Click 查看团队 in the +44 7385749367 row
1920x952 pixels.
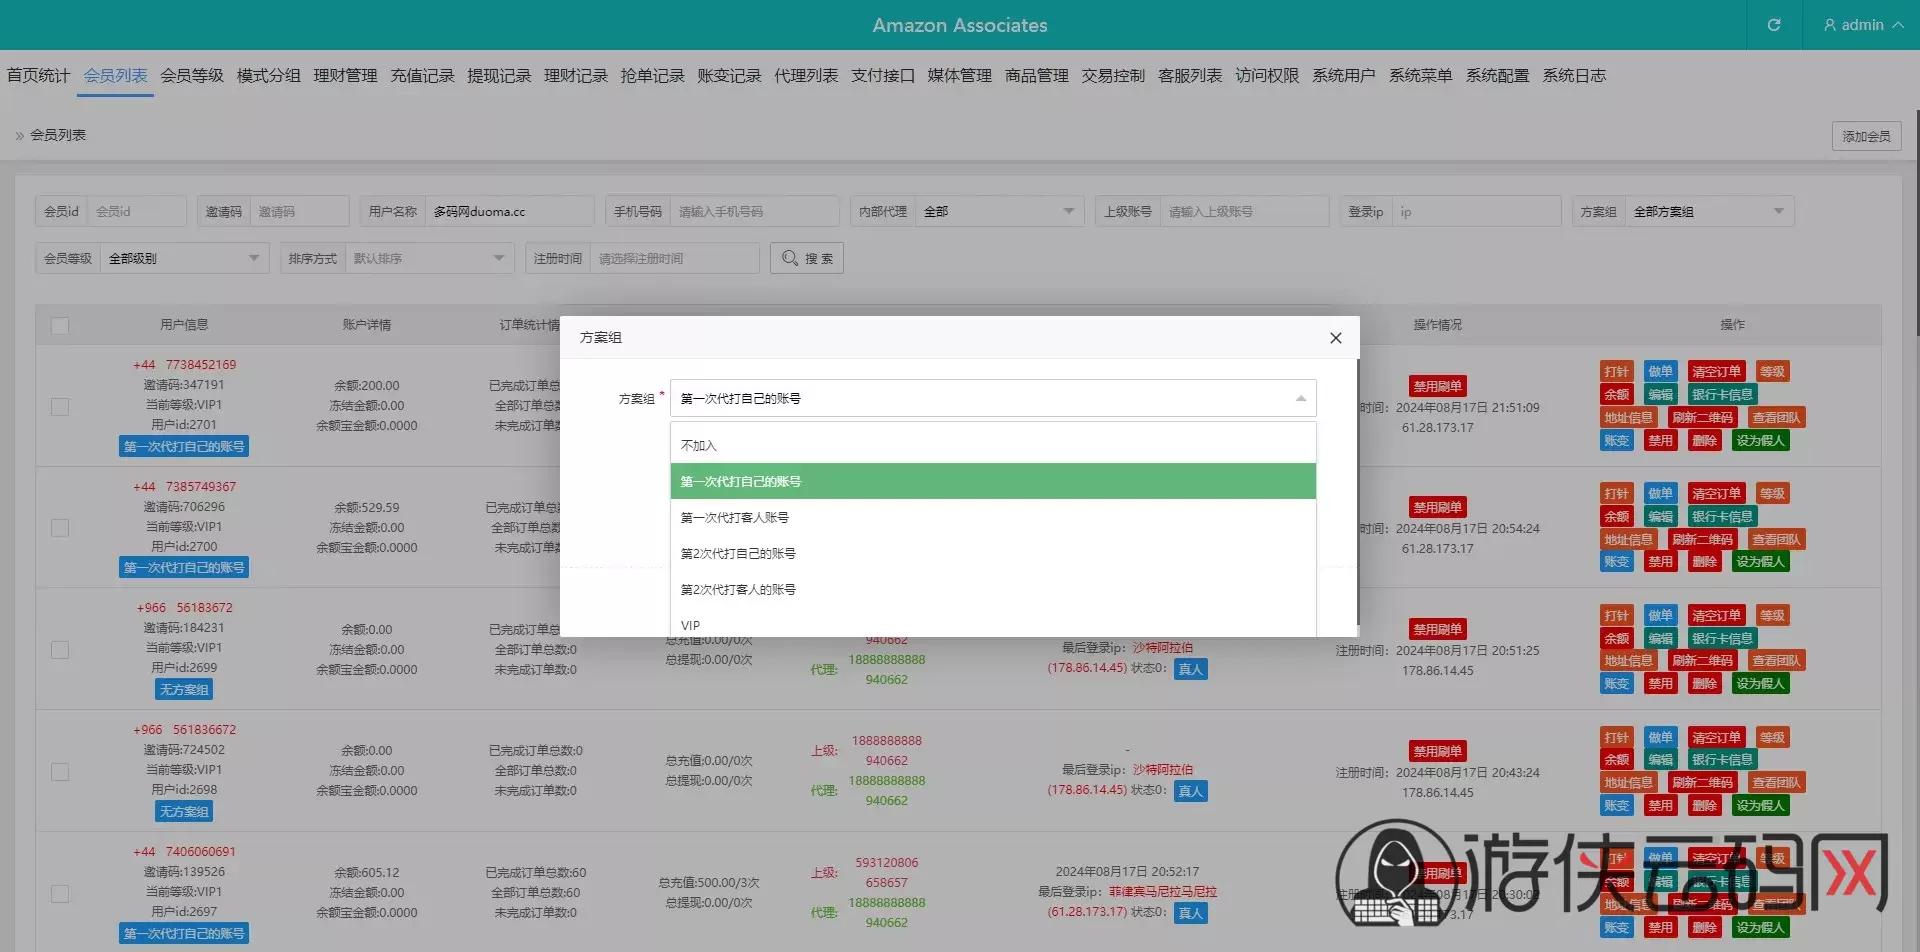(1776, 540)
